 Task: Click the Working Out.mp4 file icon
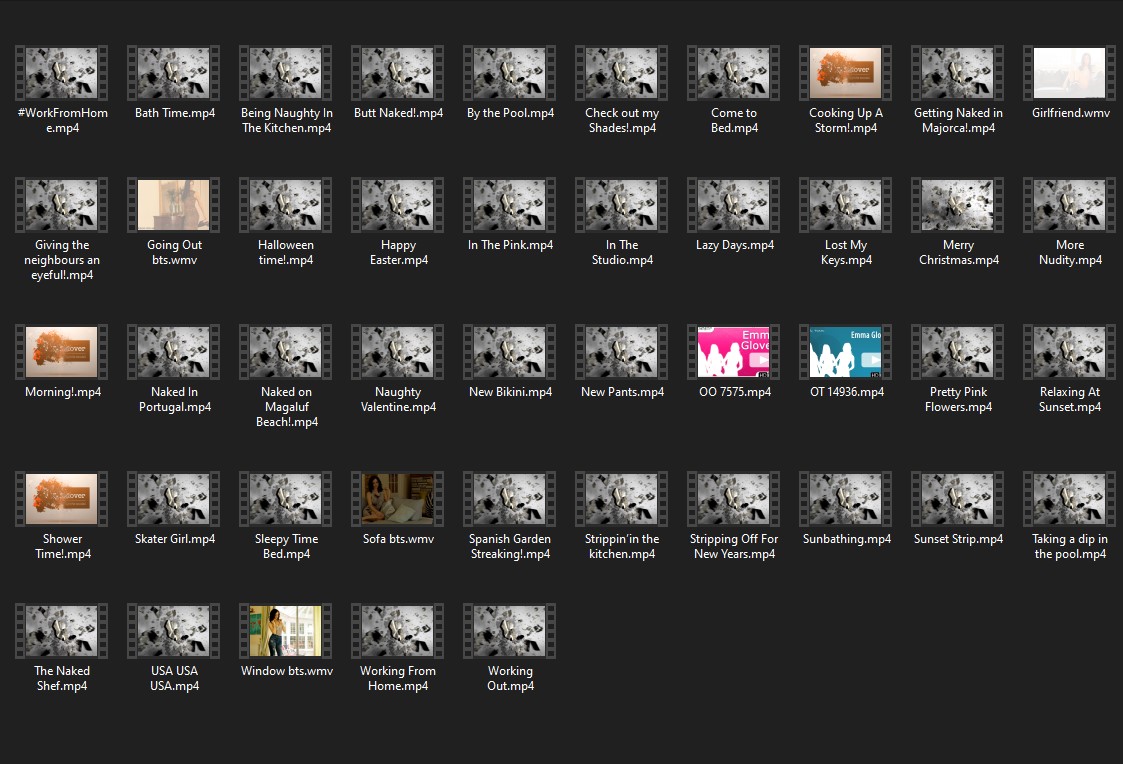pos(510,631)
